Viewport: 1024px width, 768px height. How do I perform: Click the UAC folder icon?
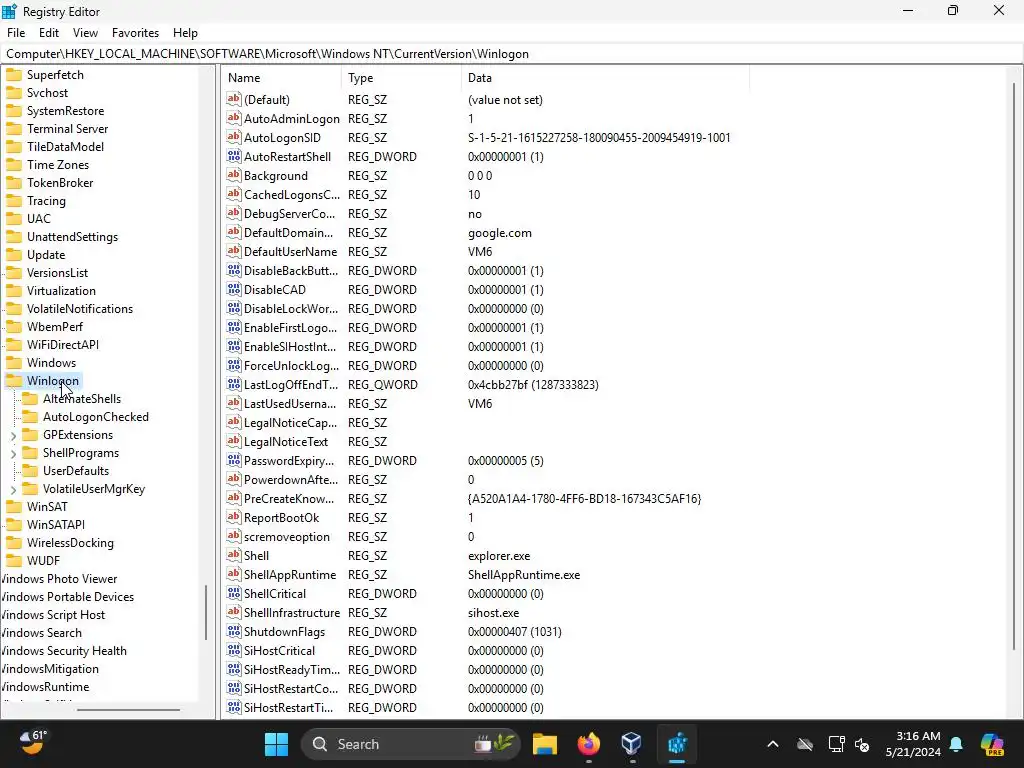click(x=14, y=218)
